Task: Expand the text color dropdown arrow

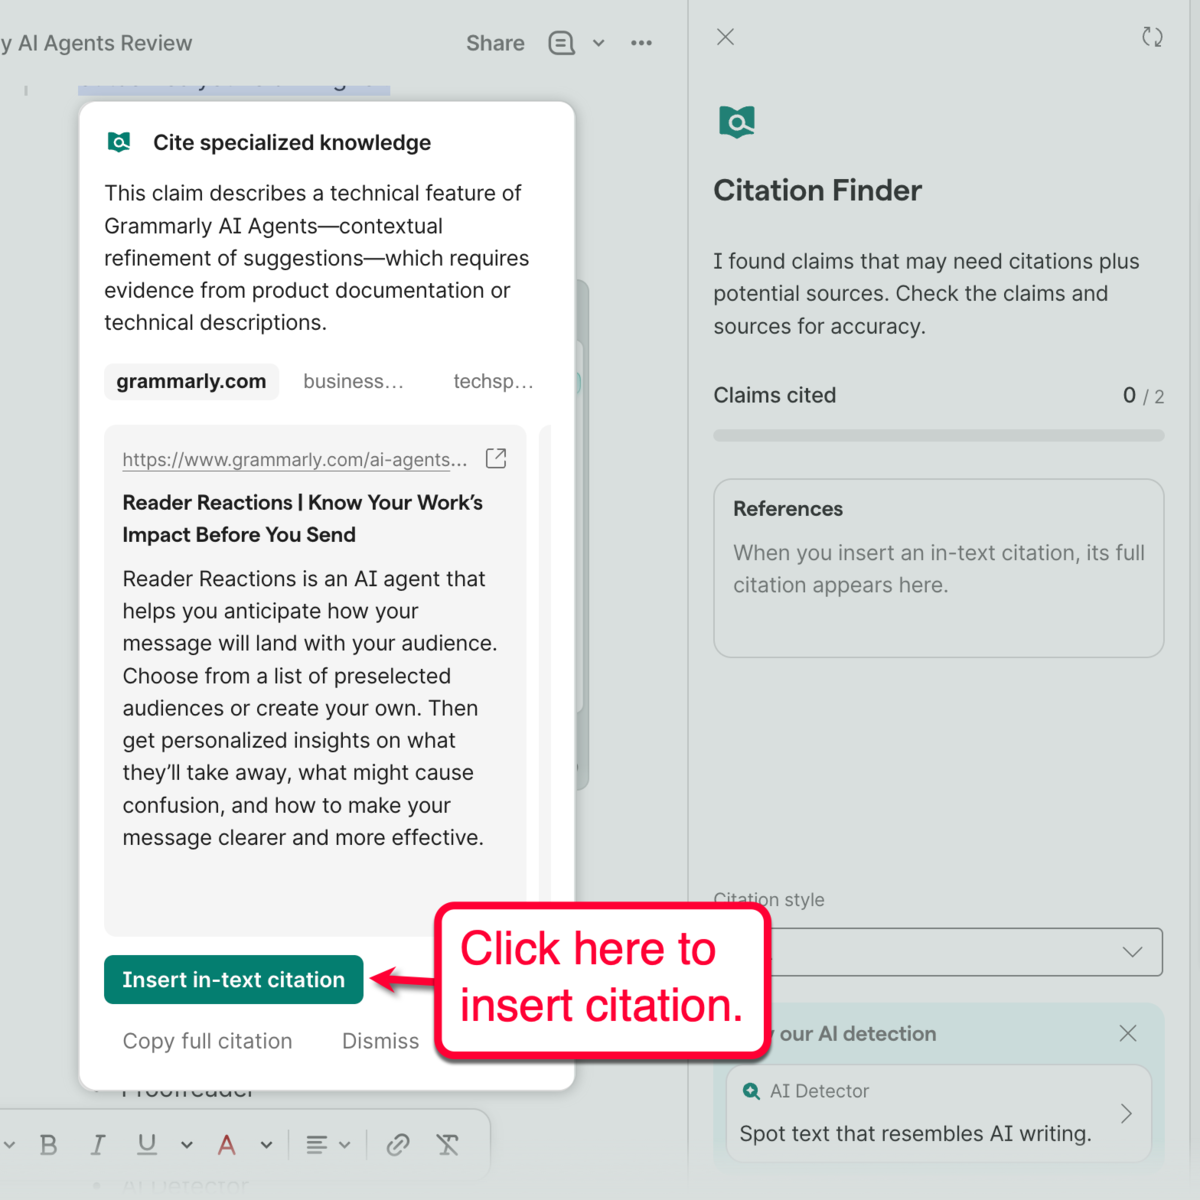Action: point(266,1145)
